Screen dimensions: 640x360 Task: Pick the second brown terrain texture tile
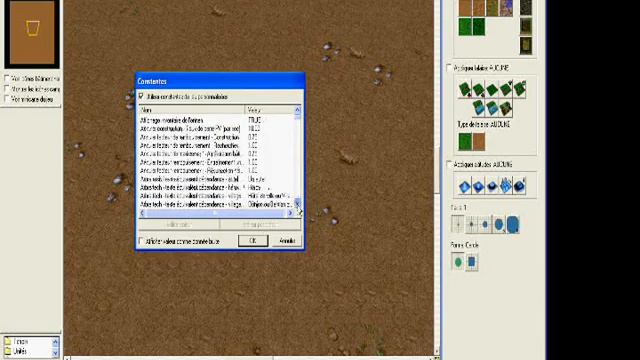(x=479, y=8)
